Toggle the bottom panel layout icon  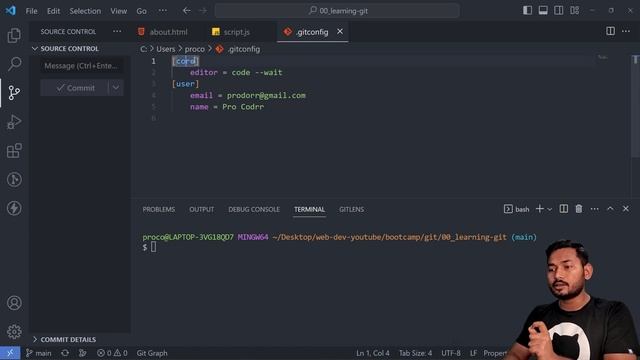[x=543, y=11]
